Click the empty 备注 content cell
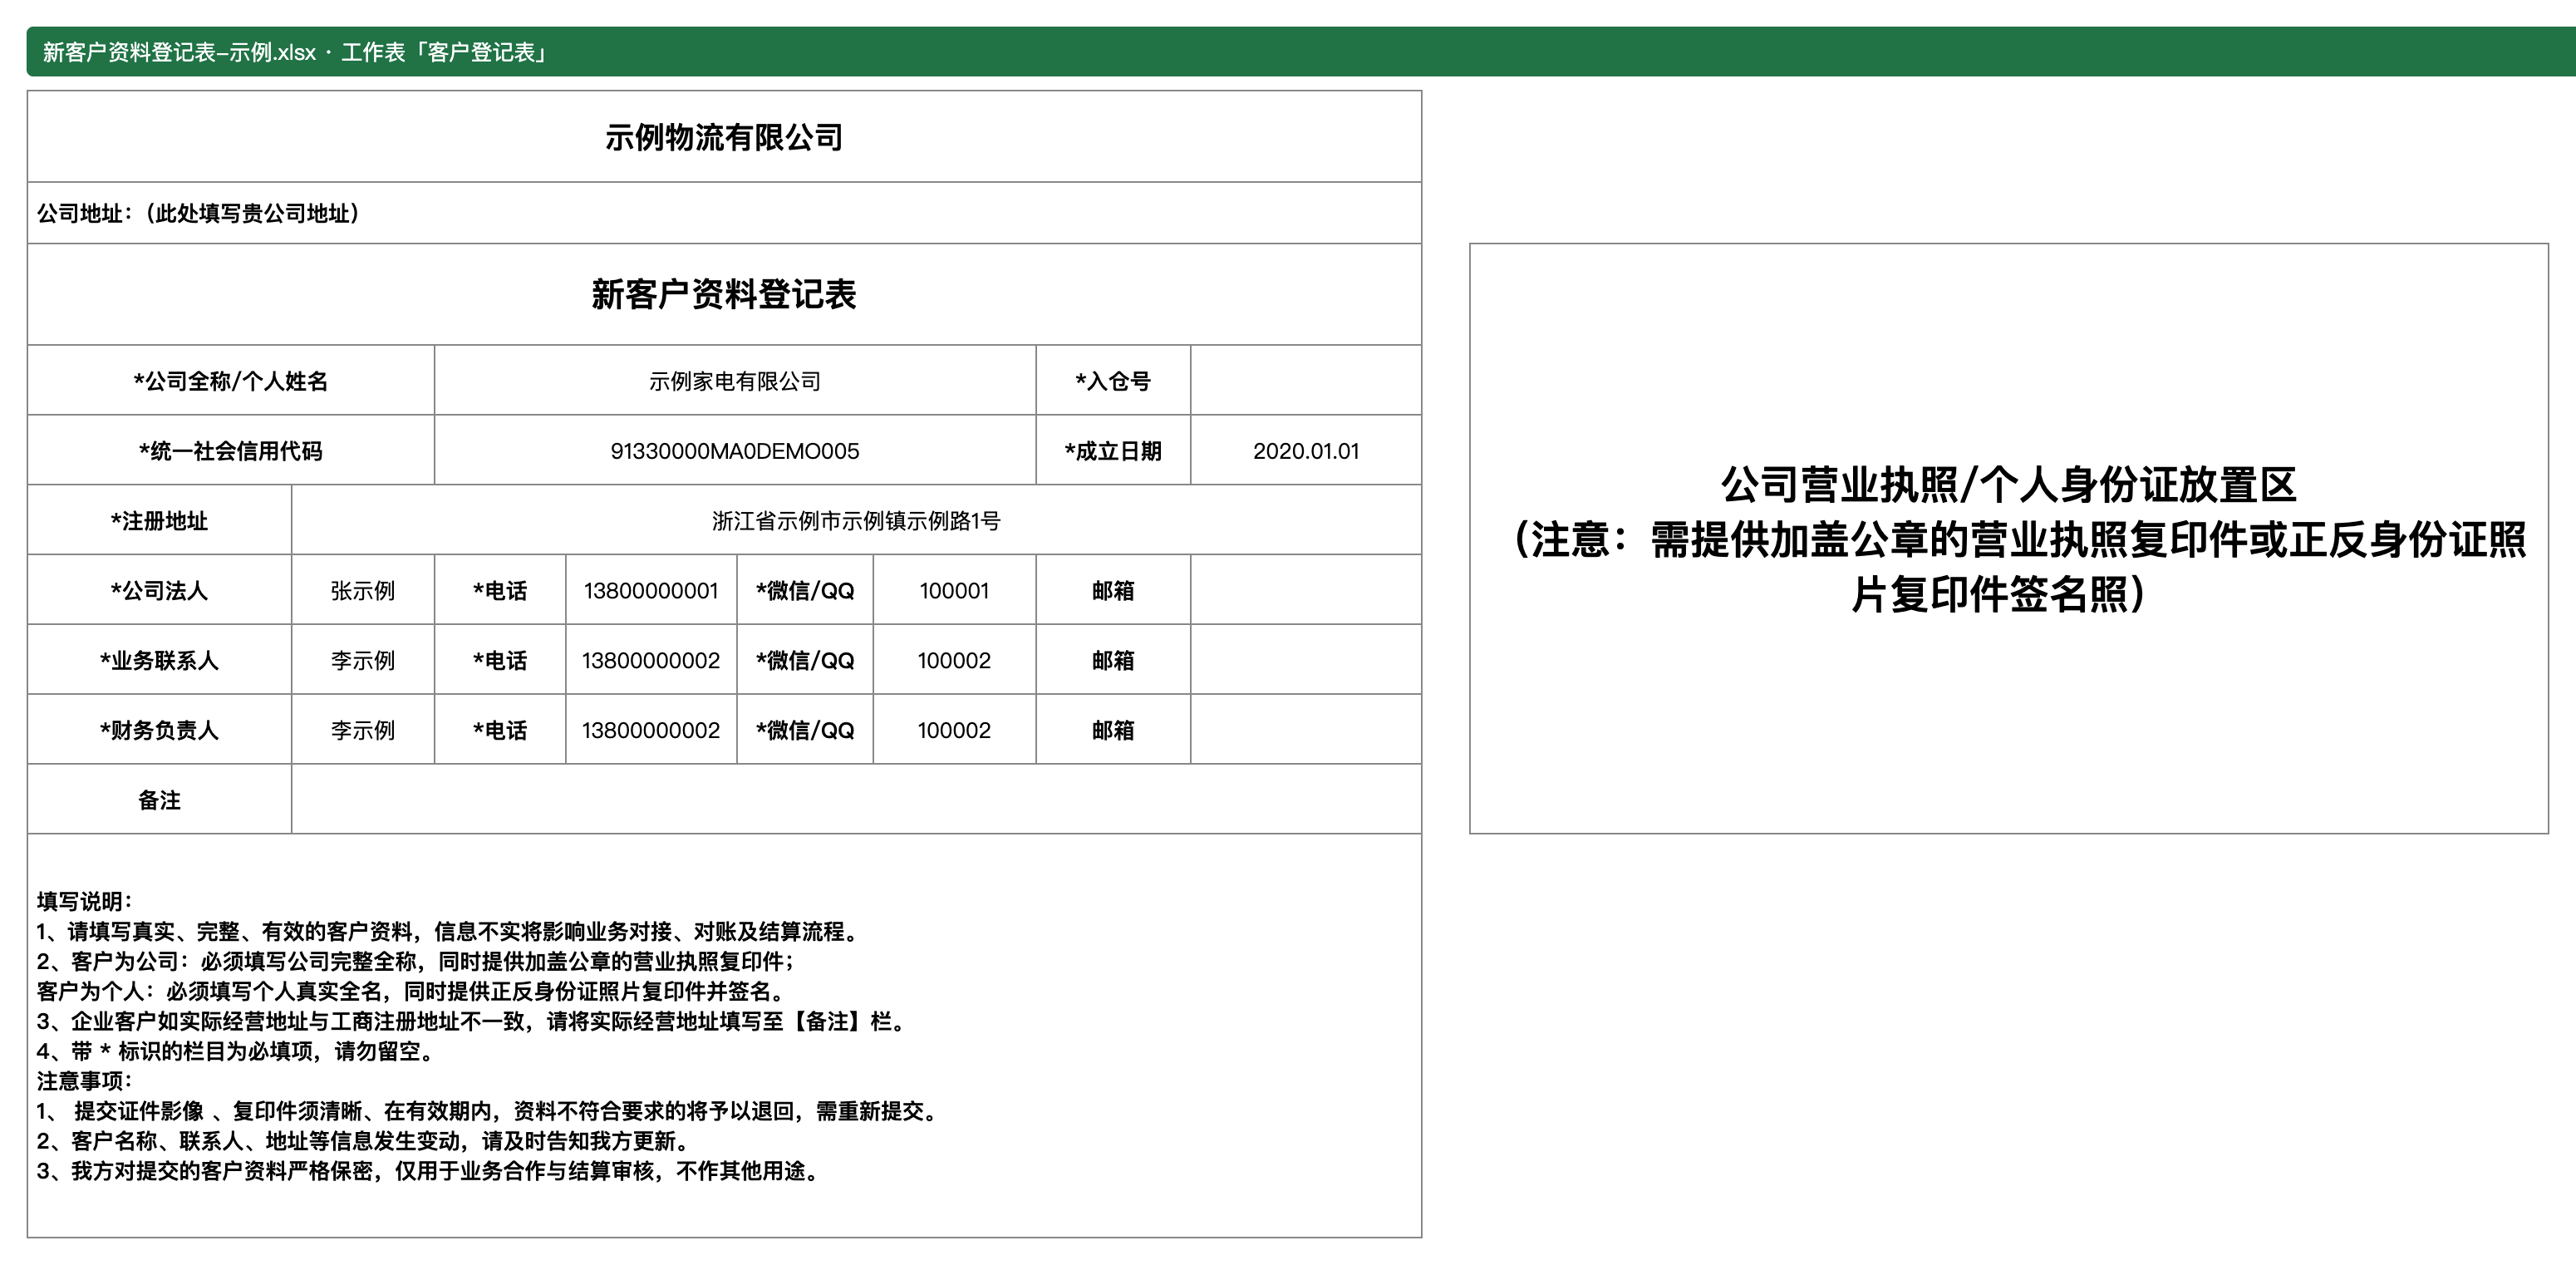The width and height of the screenshot is (2576, 1265). (856, 800)
